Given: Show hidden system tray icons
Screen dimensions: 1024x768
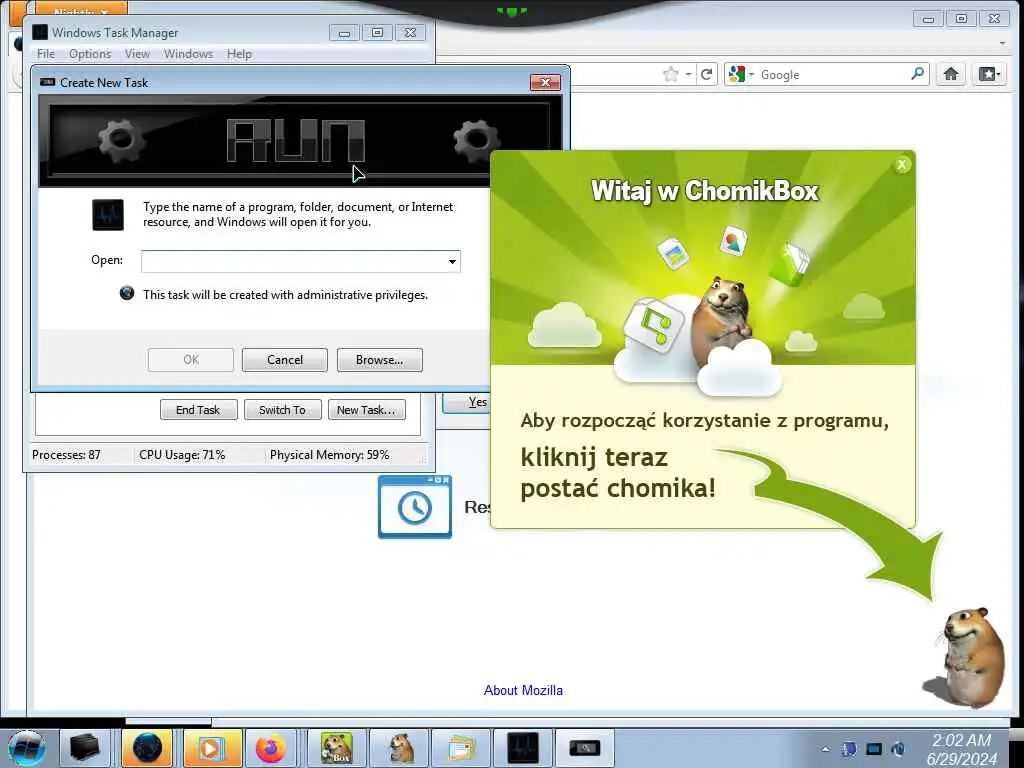Looking at the screenshot, I should 825,749.
